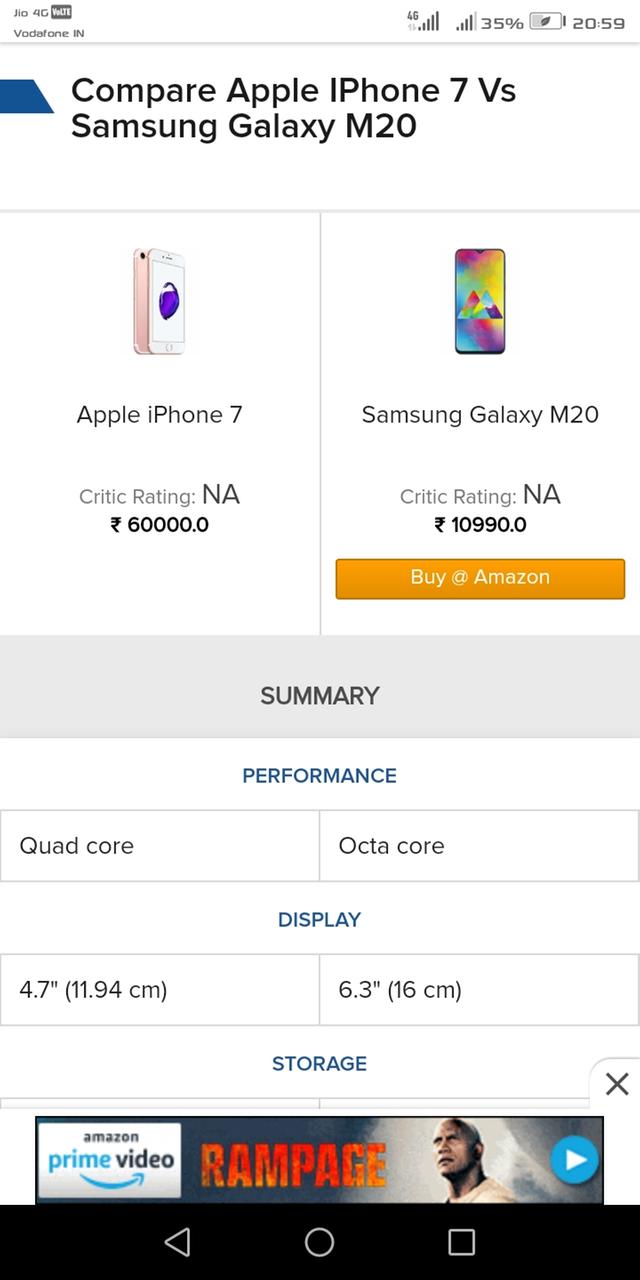The image size is (640, 1280).
Task: Select the Octa core cell
Action: pyautogui.click(x=479, y=846)
